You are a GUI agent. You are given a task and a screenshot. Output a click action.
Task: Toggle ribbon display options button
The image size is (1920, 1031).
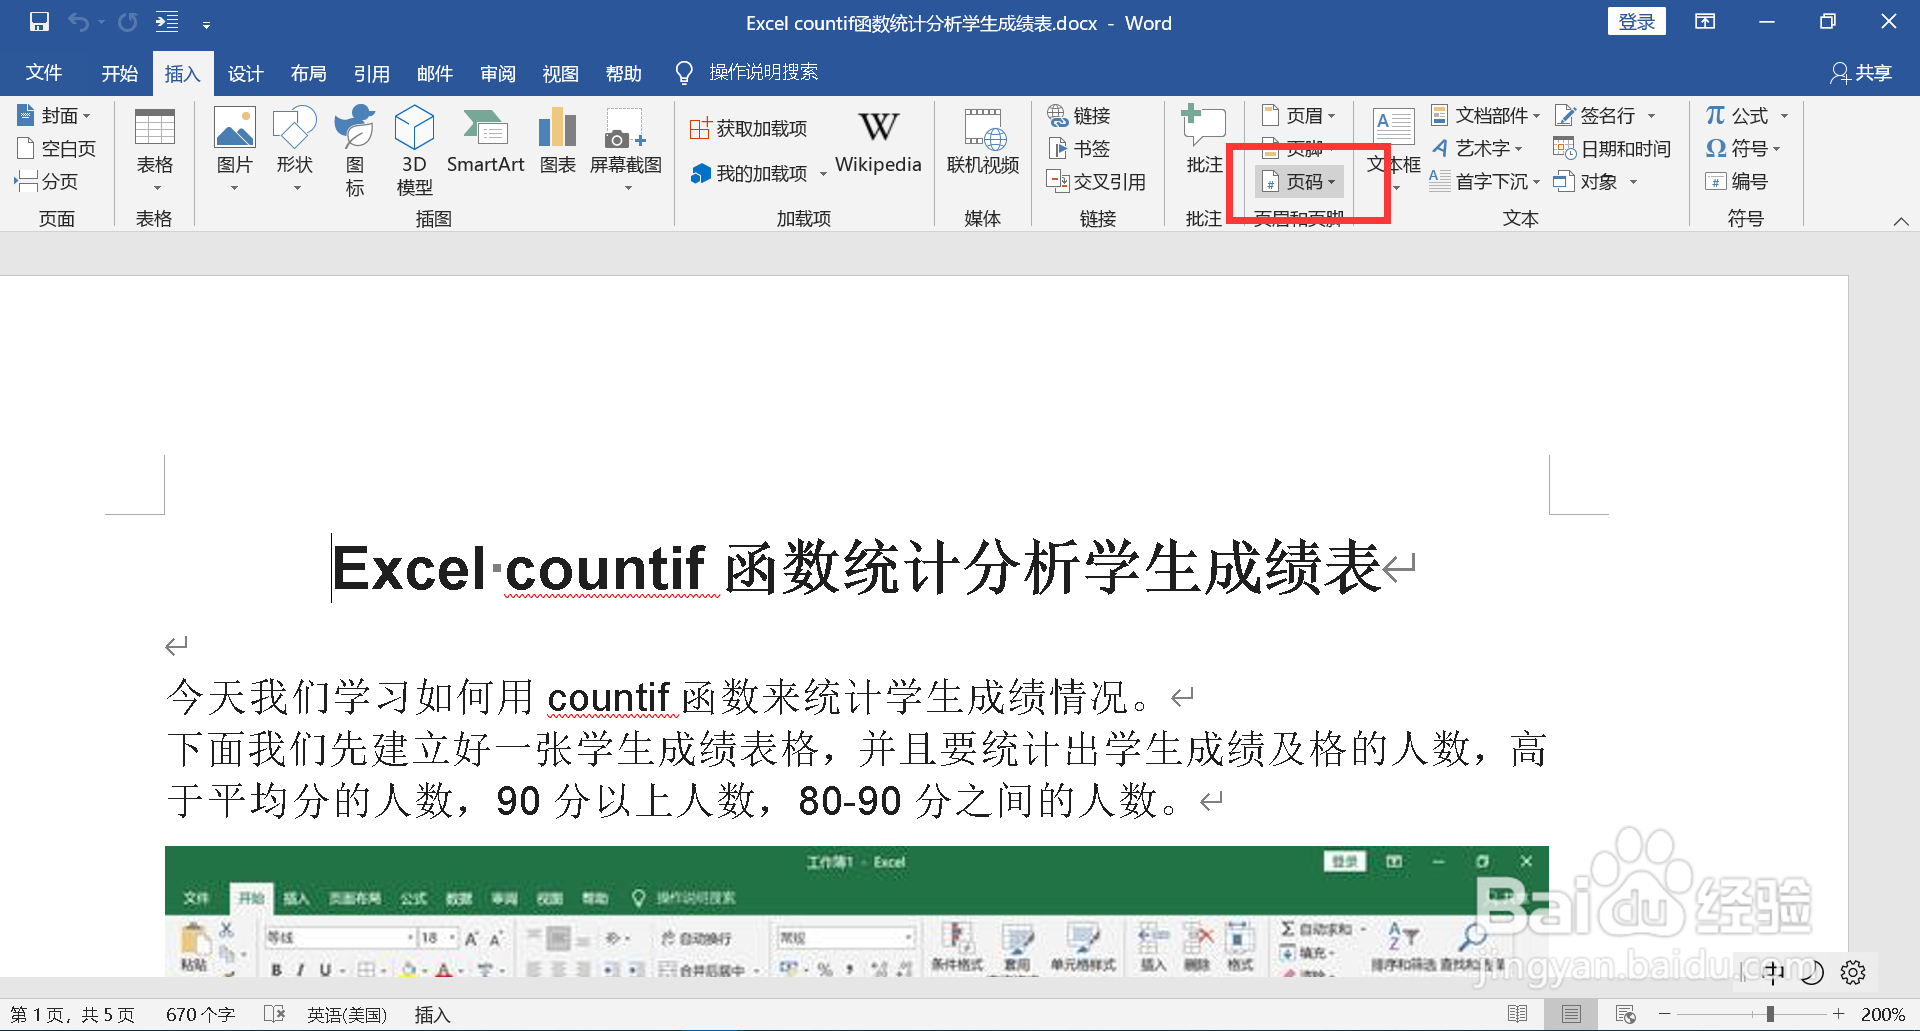coord(1705,22)
